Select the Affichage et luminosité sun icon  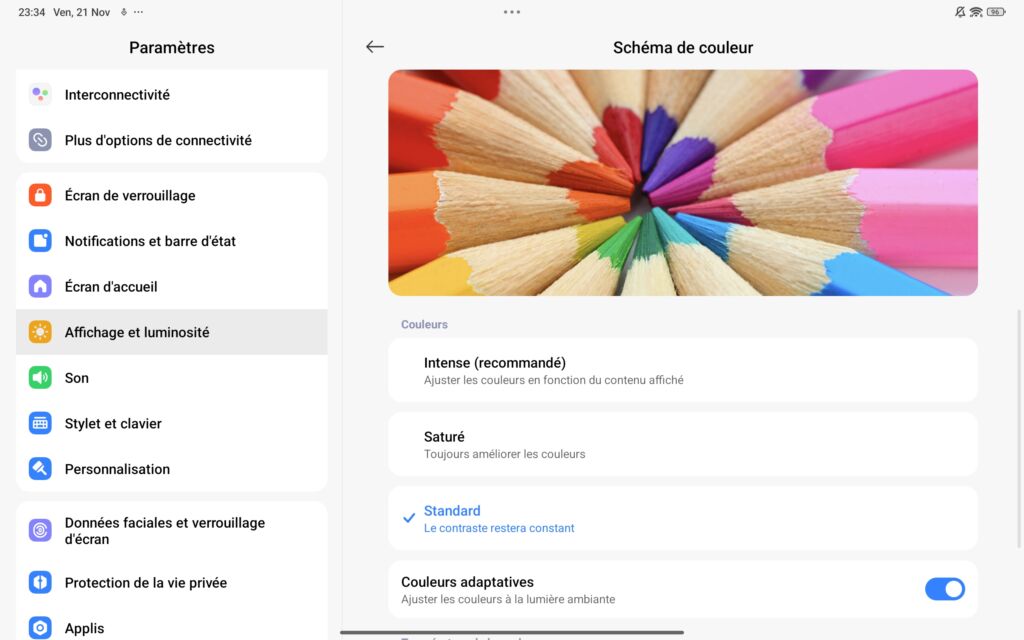pos(39,331)
